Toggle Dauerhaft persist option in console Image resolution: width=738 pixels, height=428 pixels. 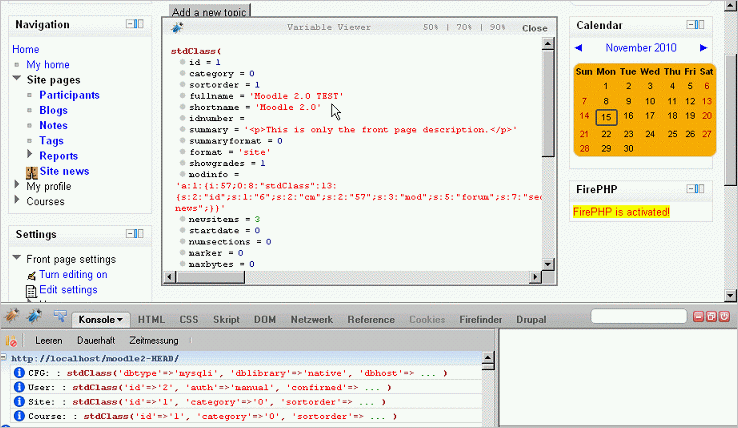pyautogui.click(x=95, y=341)
